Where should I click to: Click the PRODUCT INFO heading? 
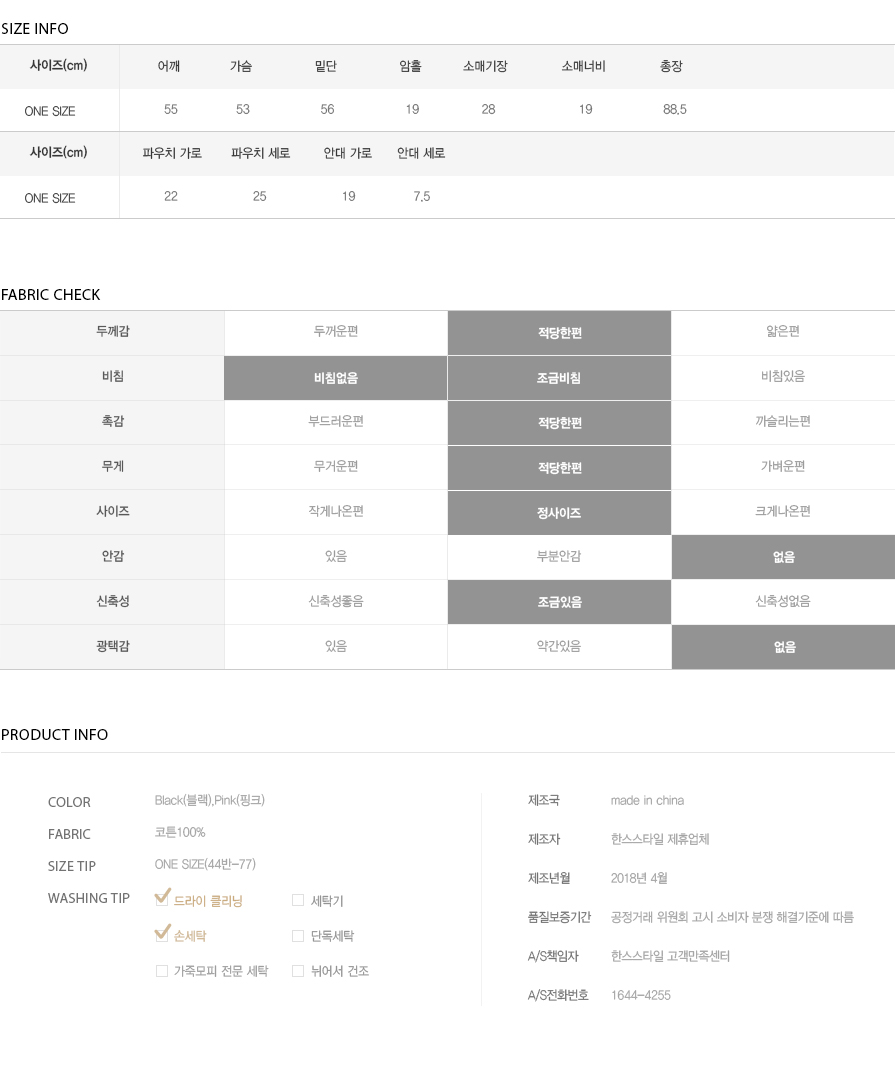(54, 735)
